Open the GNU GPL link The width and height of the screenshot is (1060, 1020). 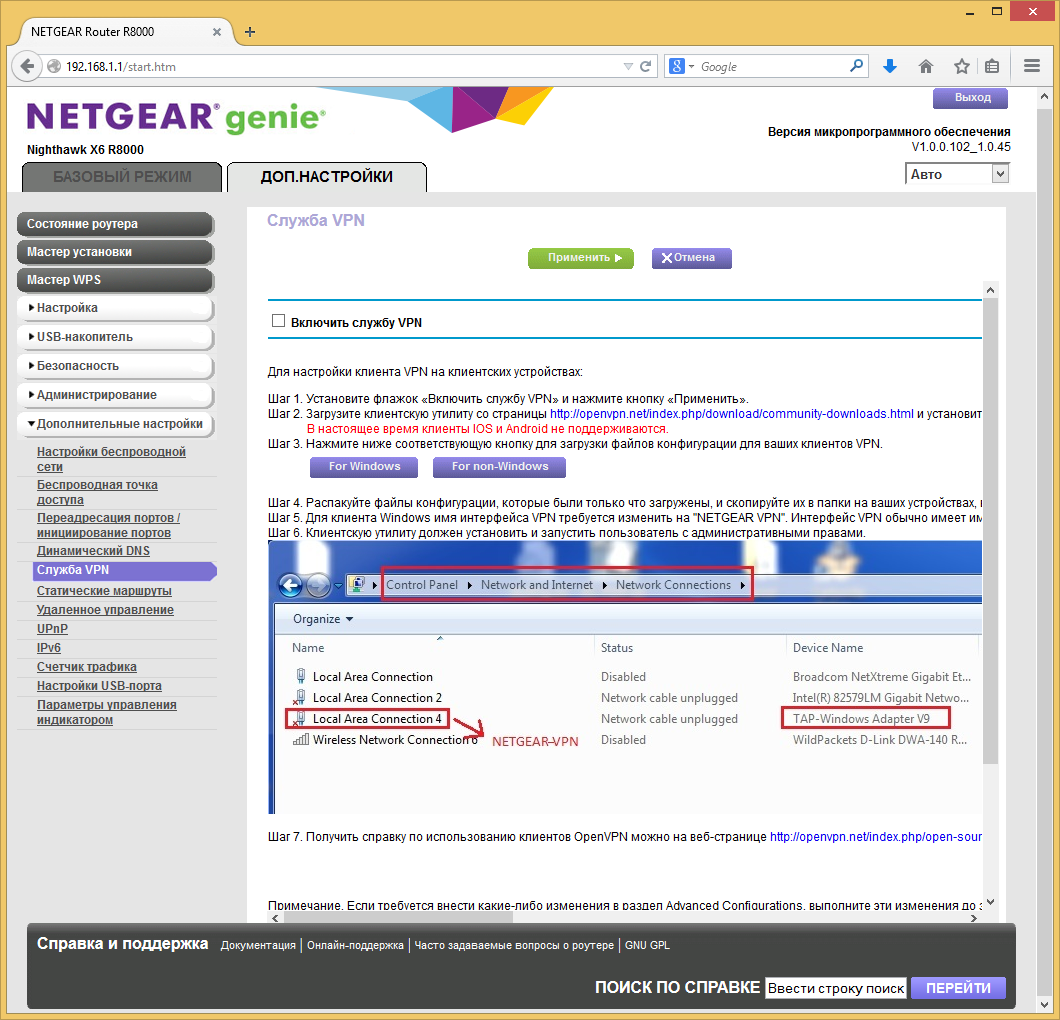click(x=647, y=945)
